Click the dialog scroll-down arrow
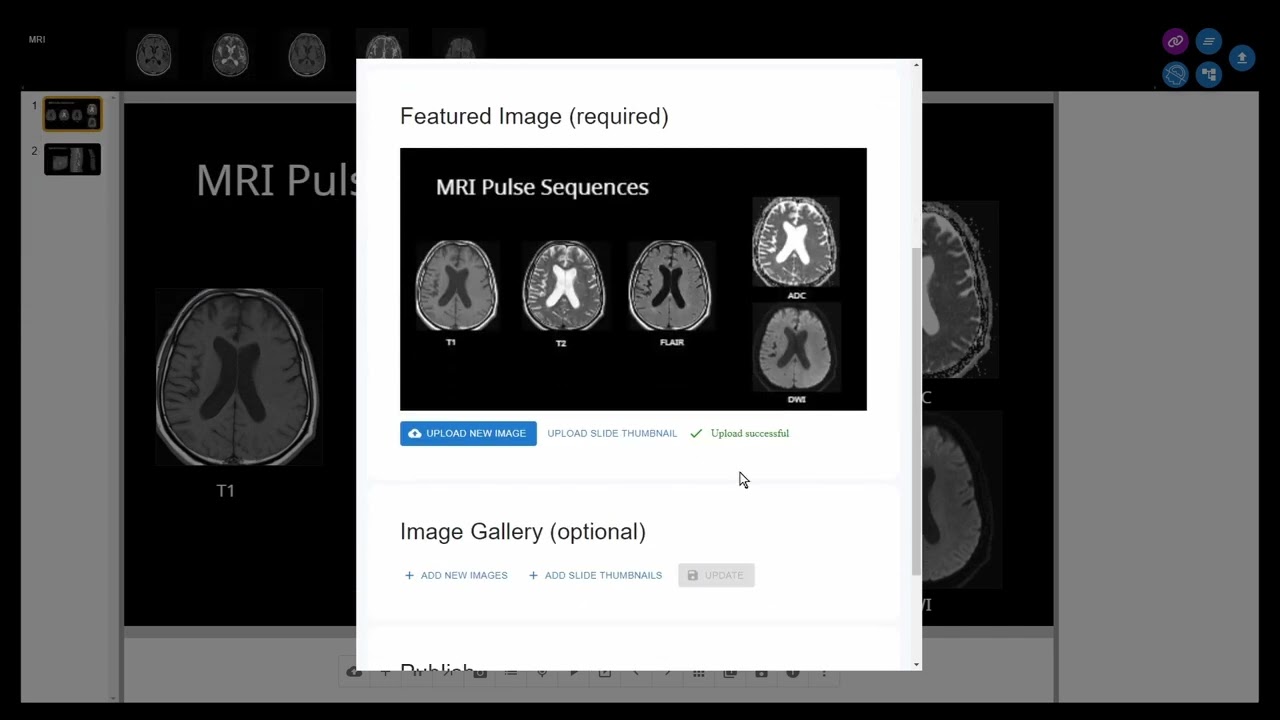 (916, 664)
